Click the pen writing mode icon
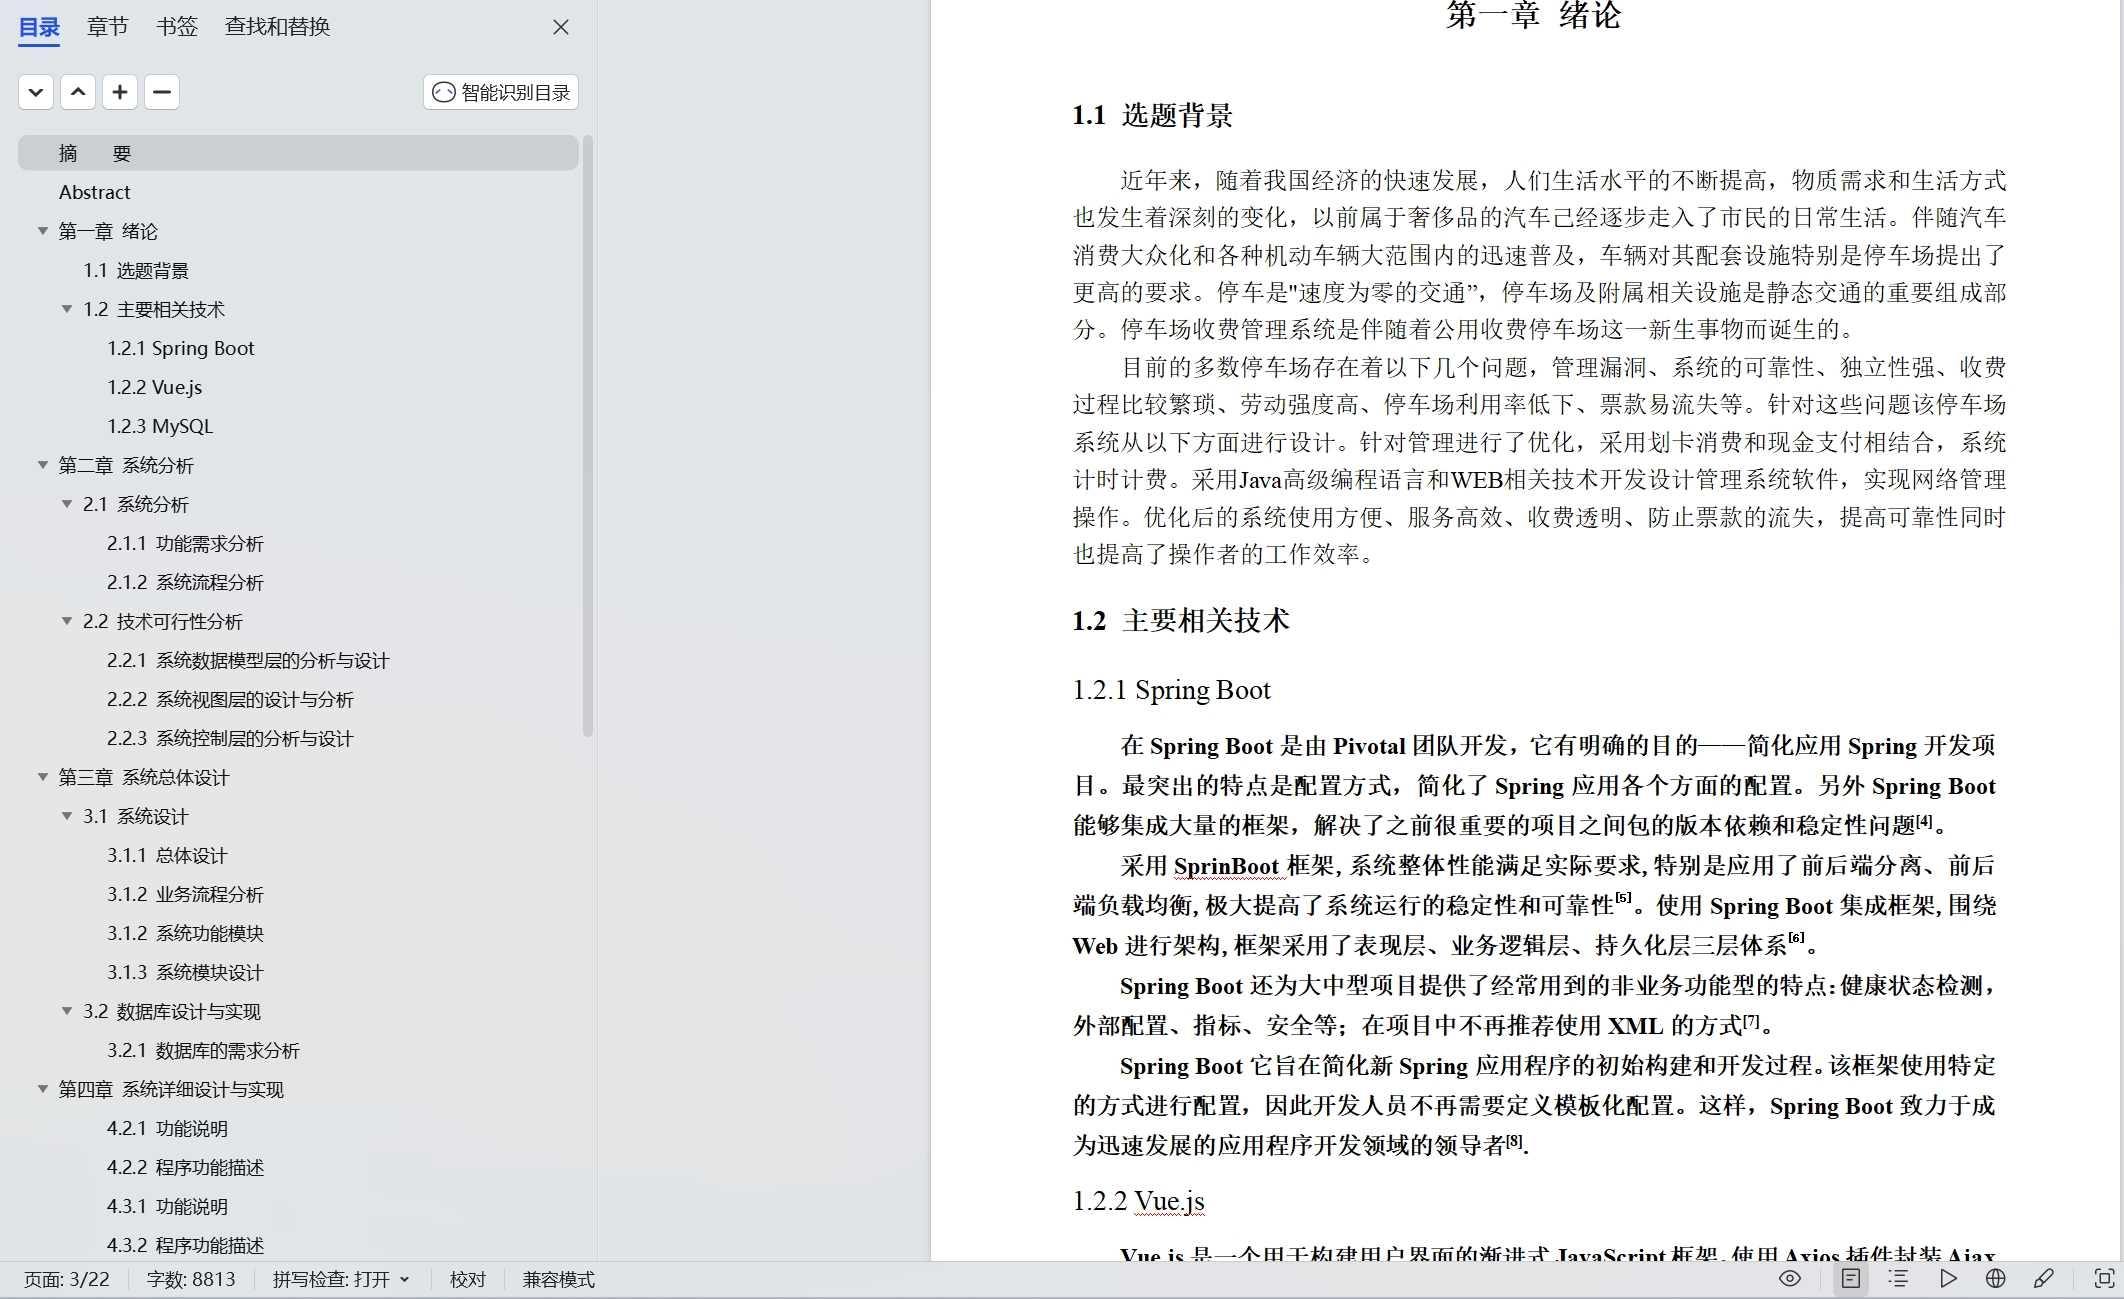2124x1299 pixels. [2043, 1279]
